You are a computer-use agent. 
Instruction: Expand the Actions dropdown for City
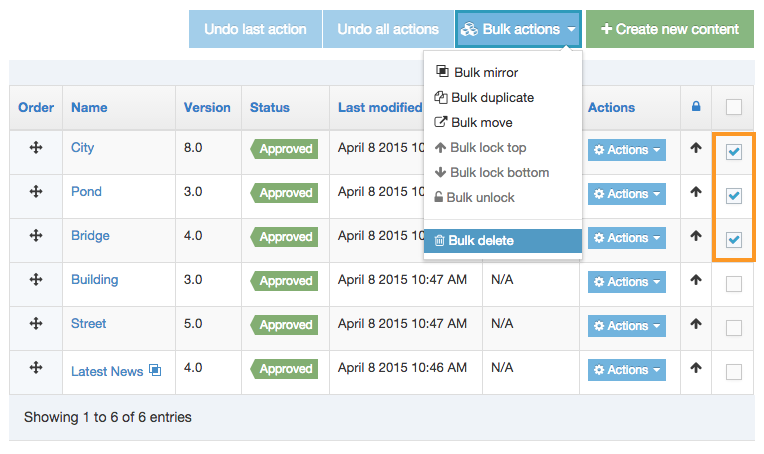pyautogui.click(x=627, y=150)
